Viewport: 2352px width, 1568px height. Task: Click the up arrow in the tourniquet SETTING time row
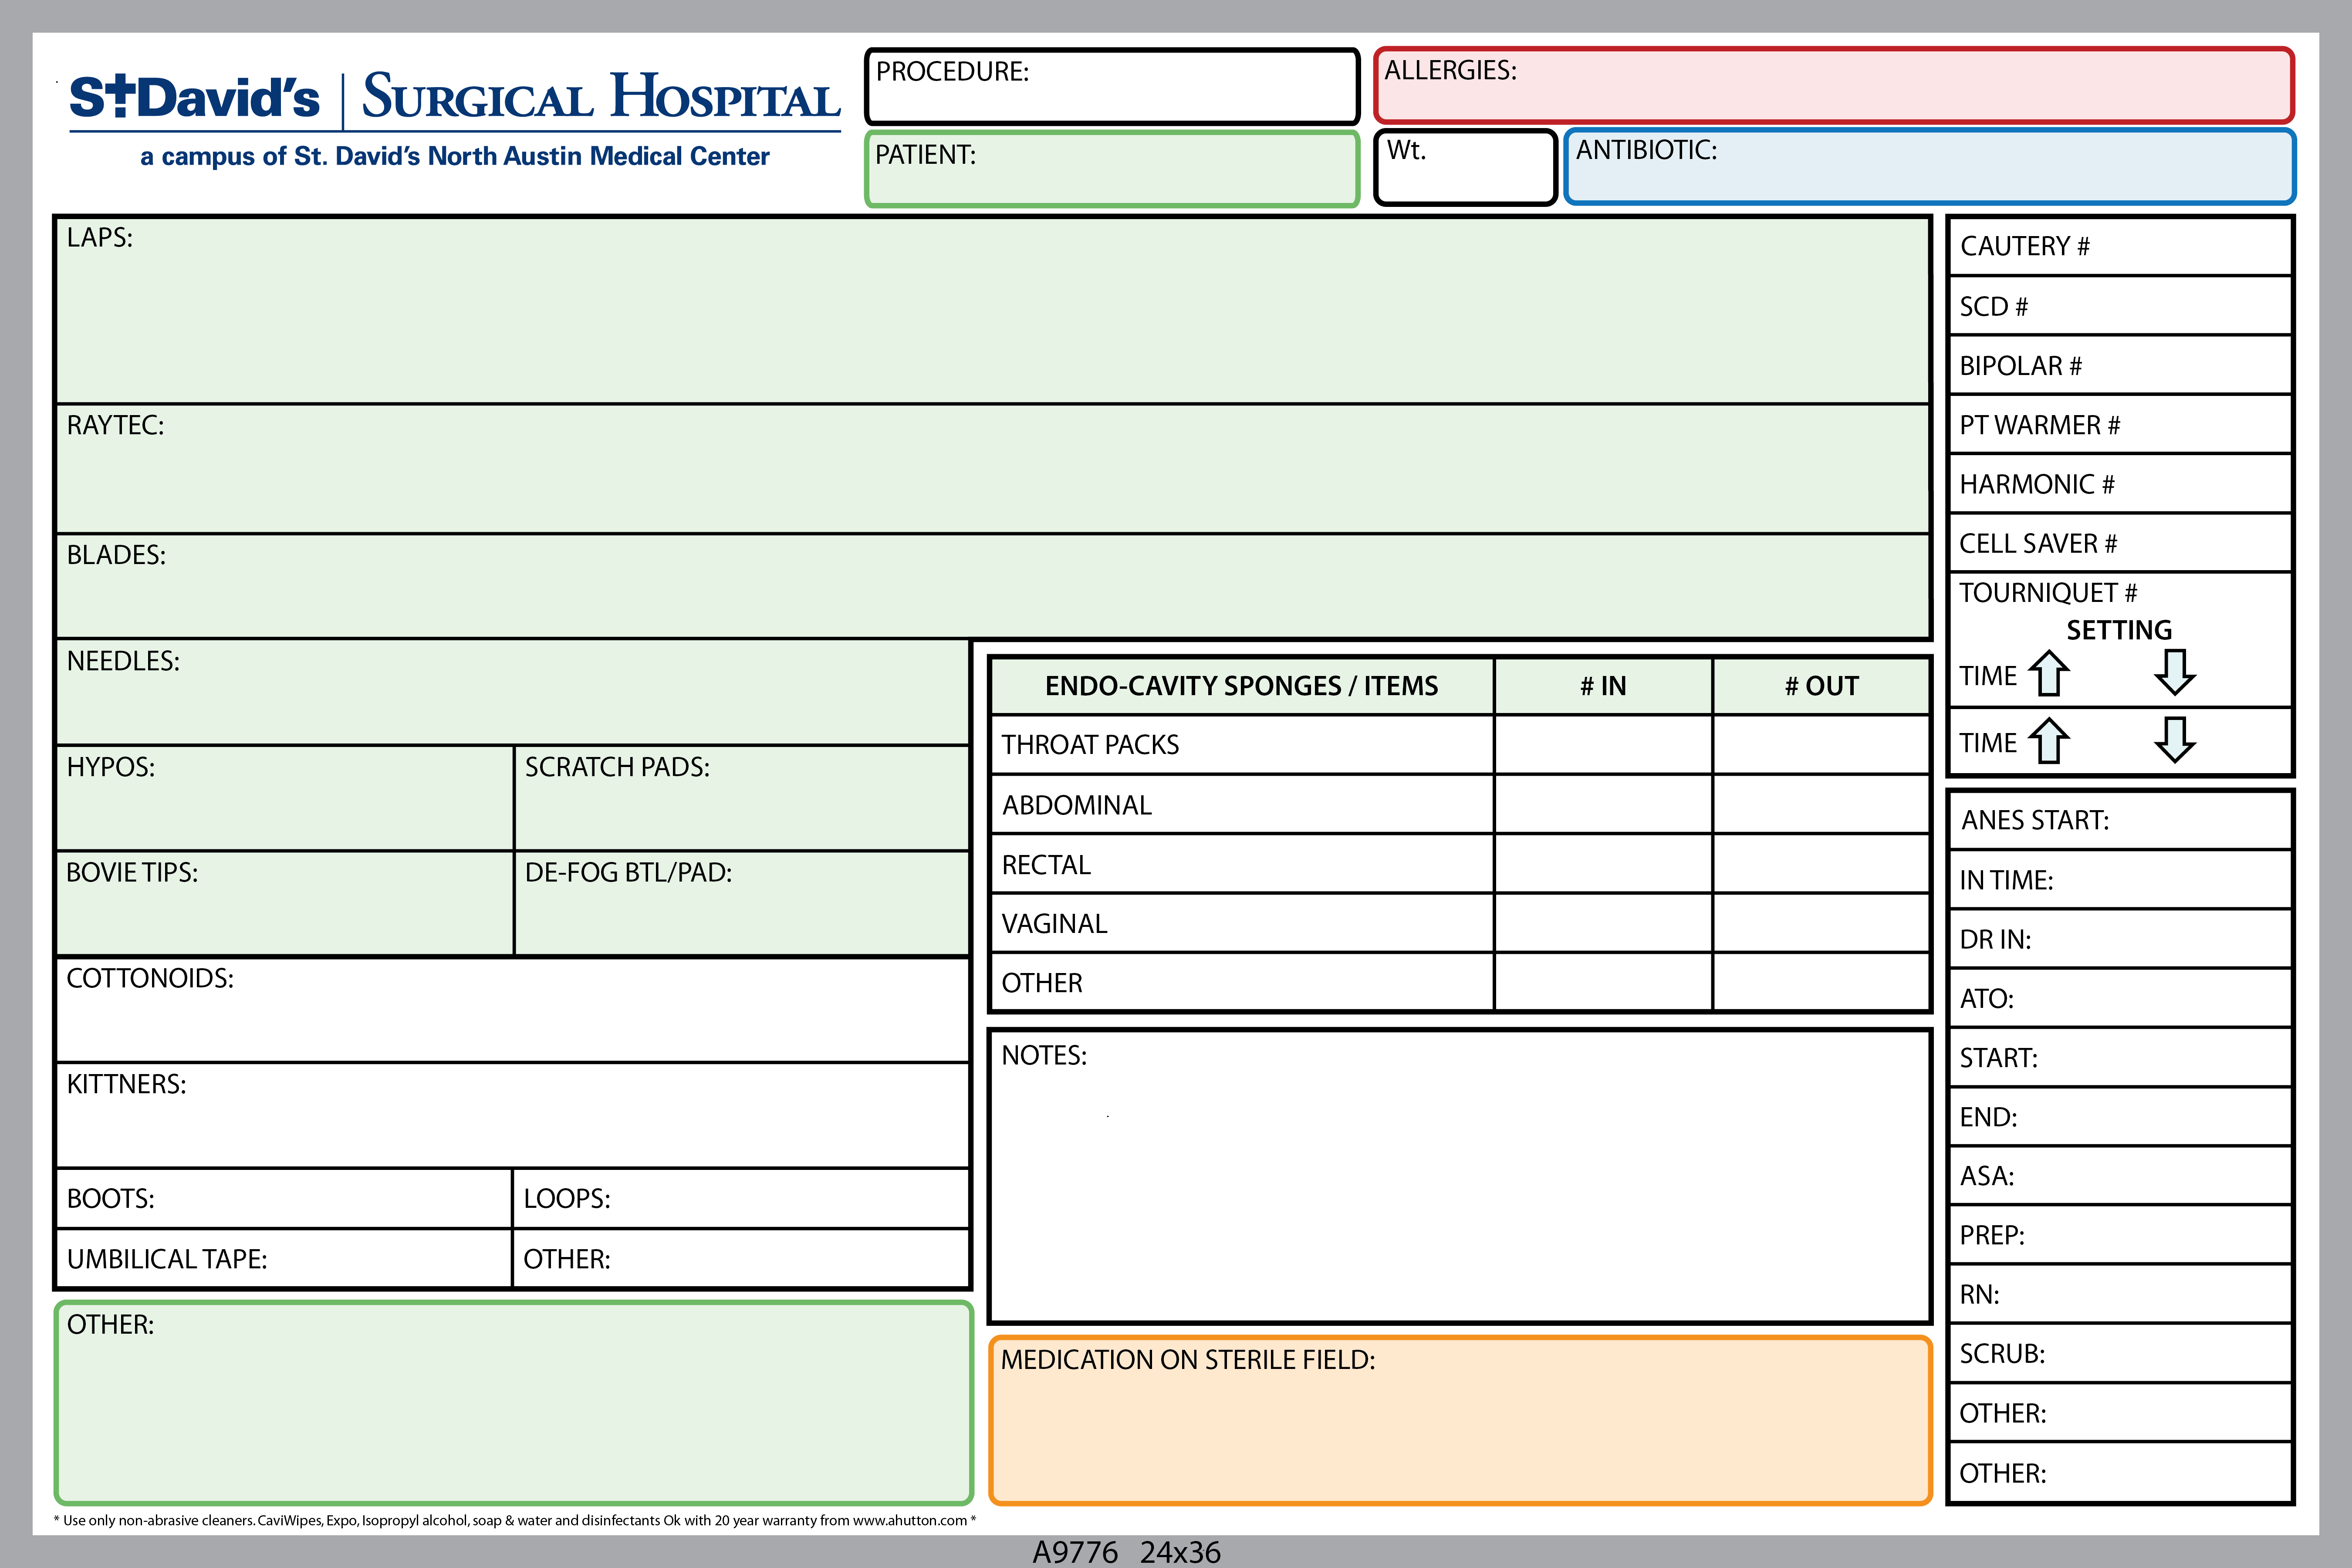2049,673
